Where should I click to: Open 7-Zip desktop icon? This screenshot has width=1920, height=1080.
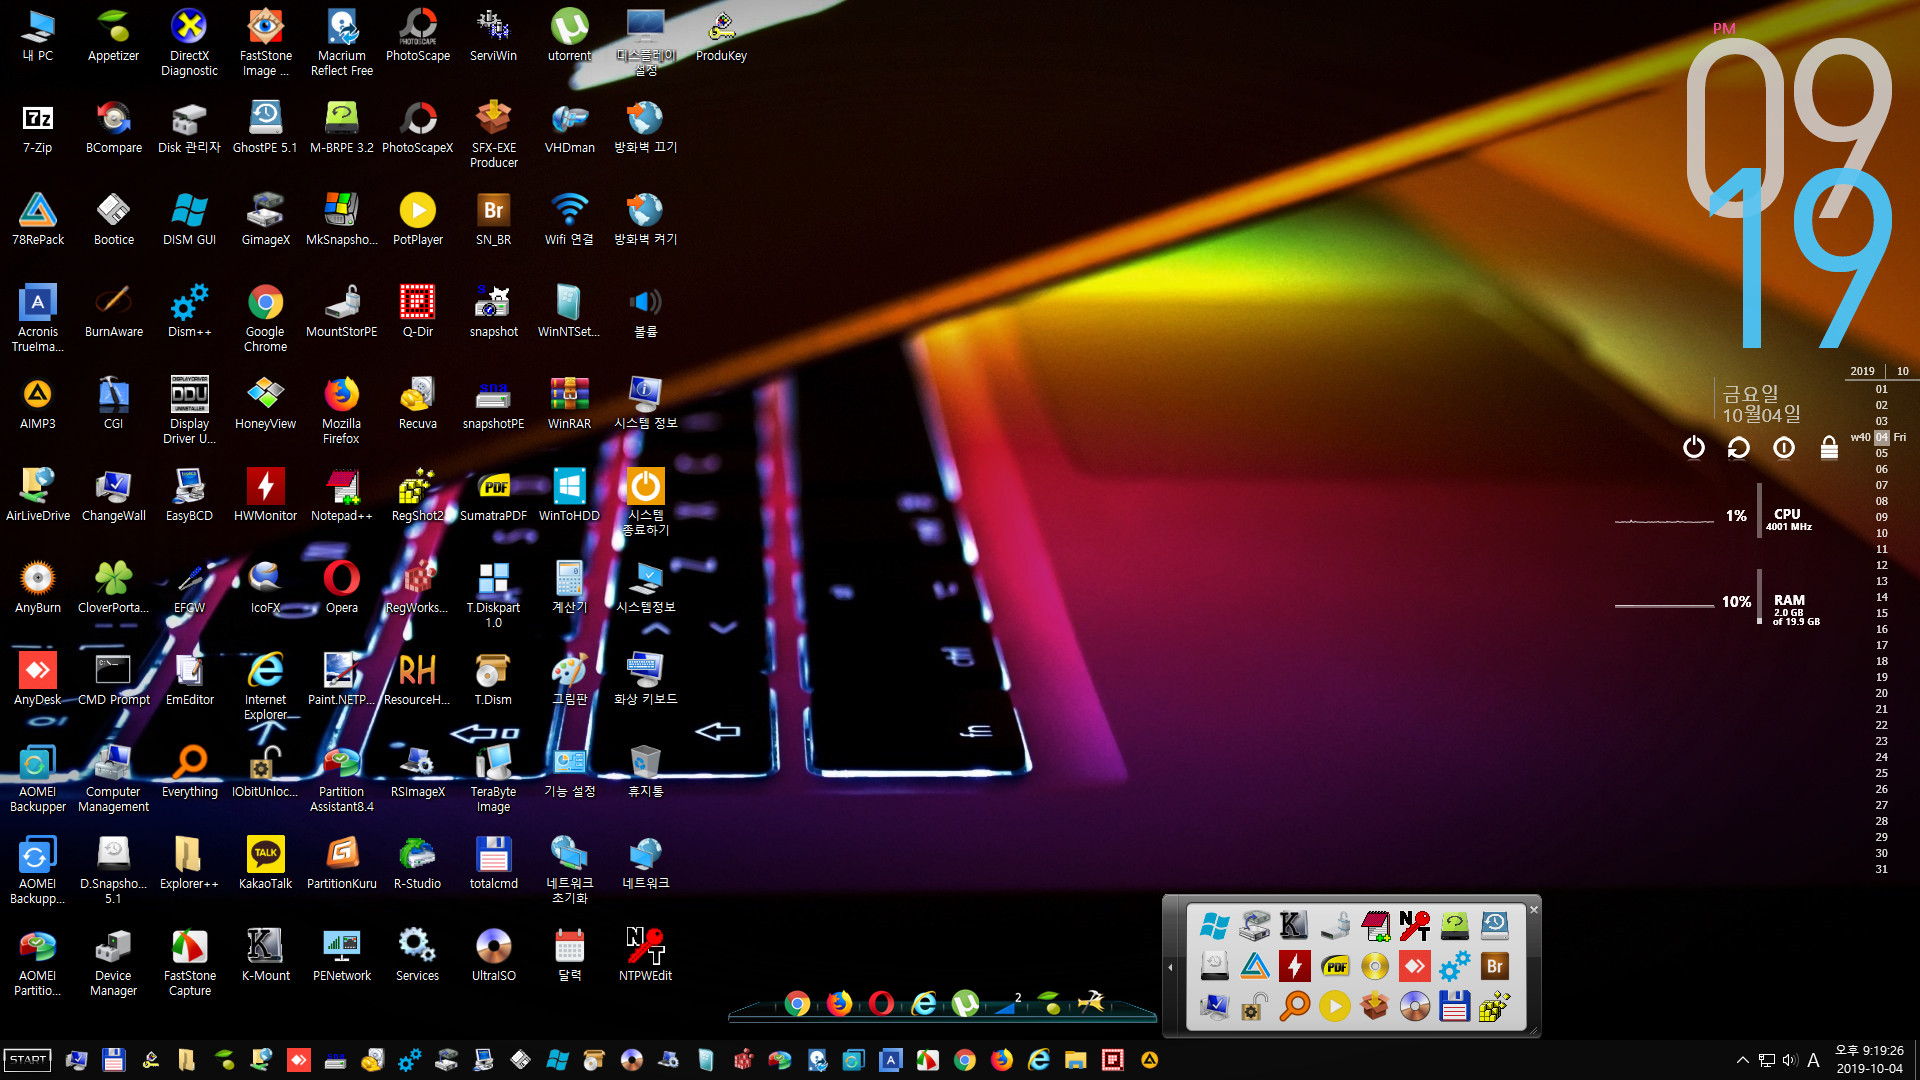pos(38,128)
